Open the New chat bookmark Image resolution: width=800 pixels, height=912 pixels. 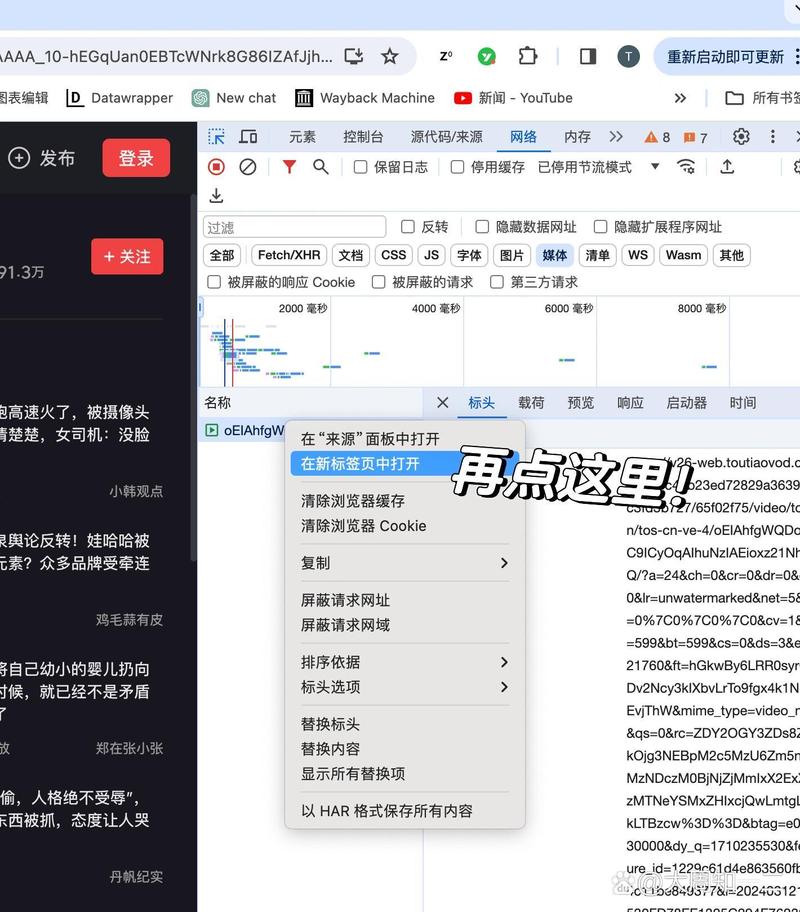pos(234,98)
